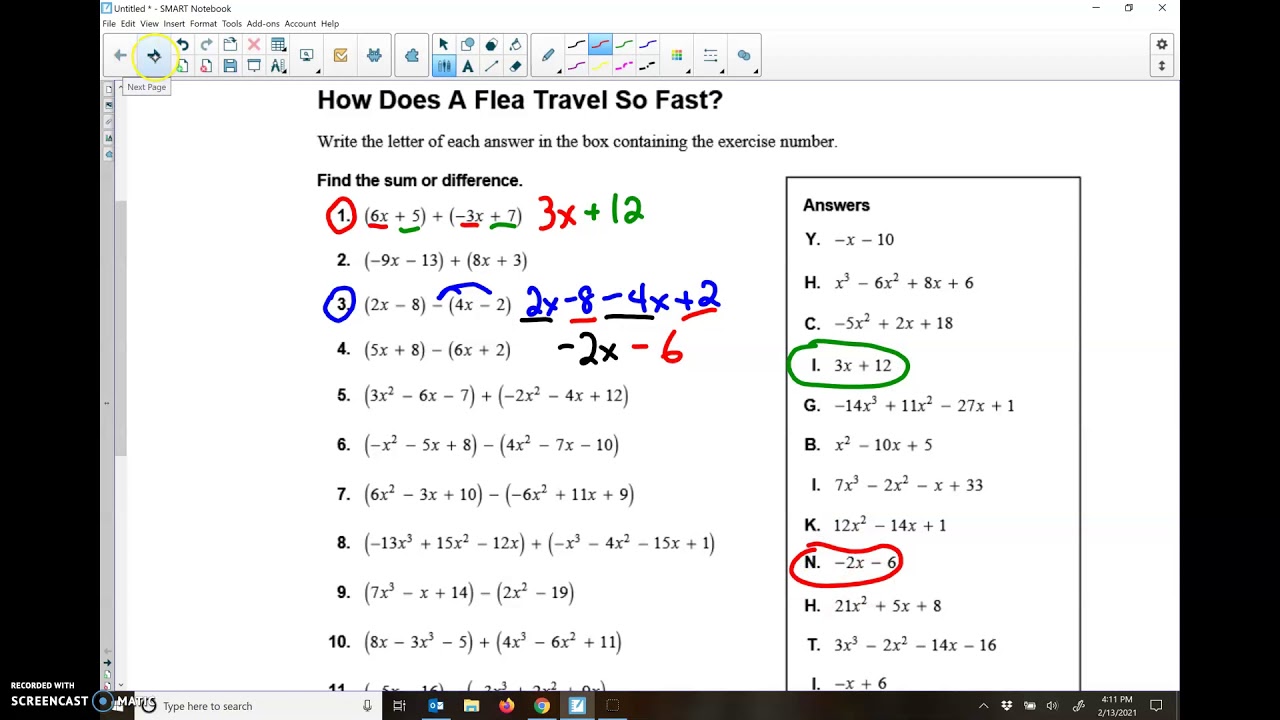The width and height of the screenshot is (1280, 720).
Task: Delete the current page icon
Action: 206,66
